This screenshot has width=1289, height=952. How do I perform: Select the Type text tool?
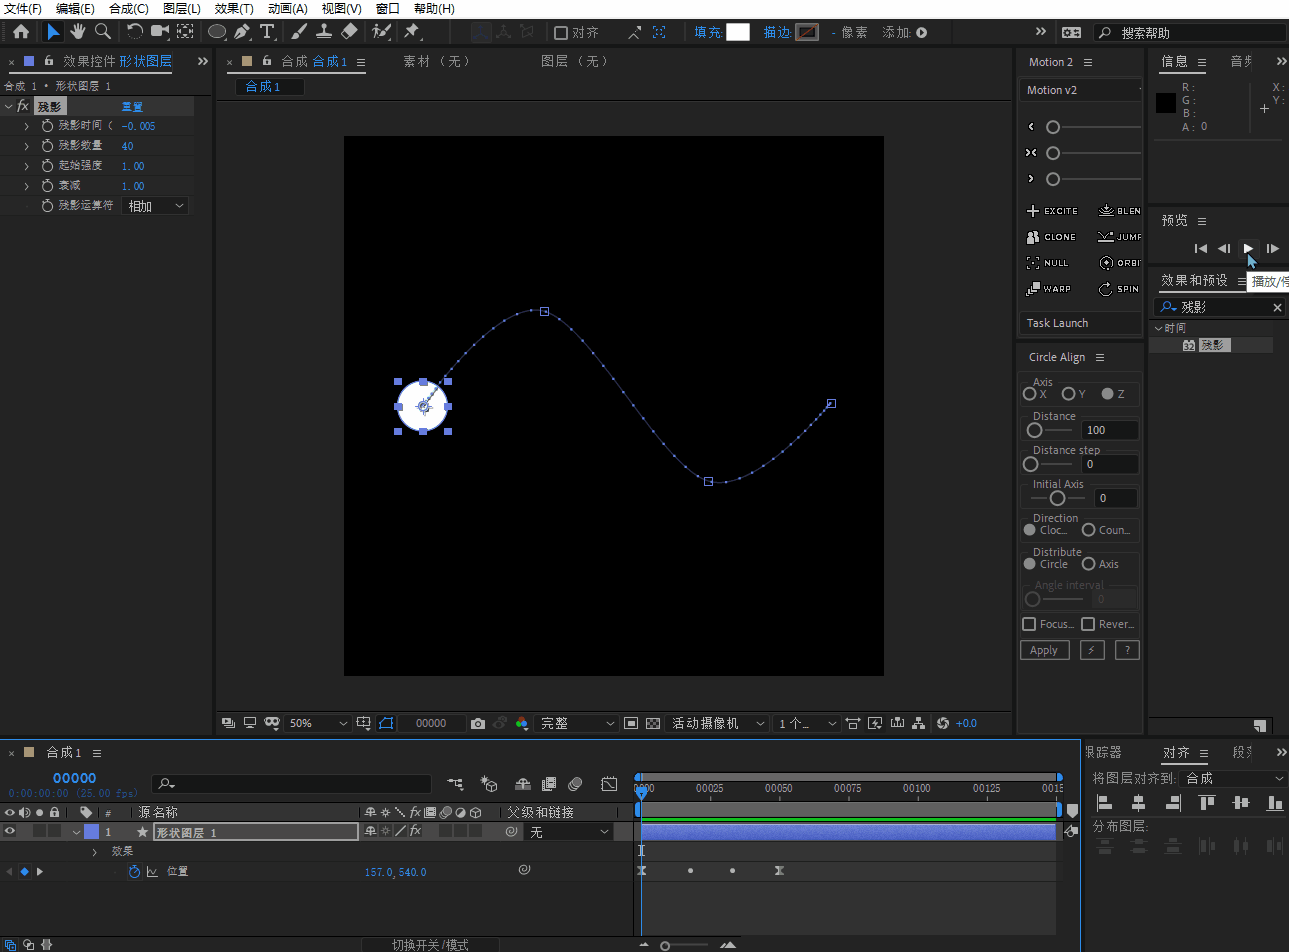pos(267,32)
